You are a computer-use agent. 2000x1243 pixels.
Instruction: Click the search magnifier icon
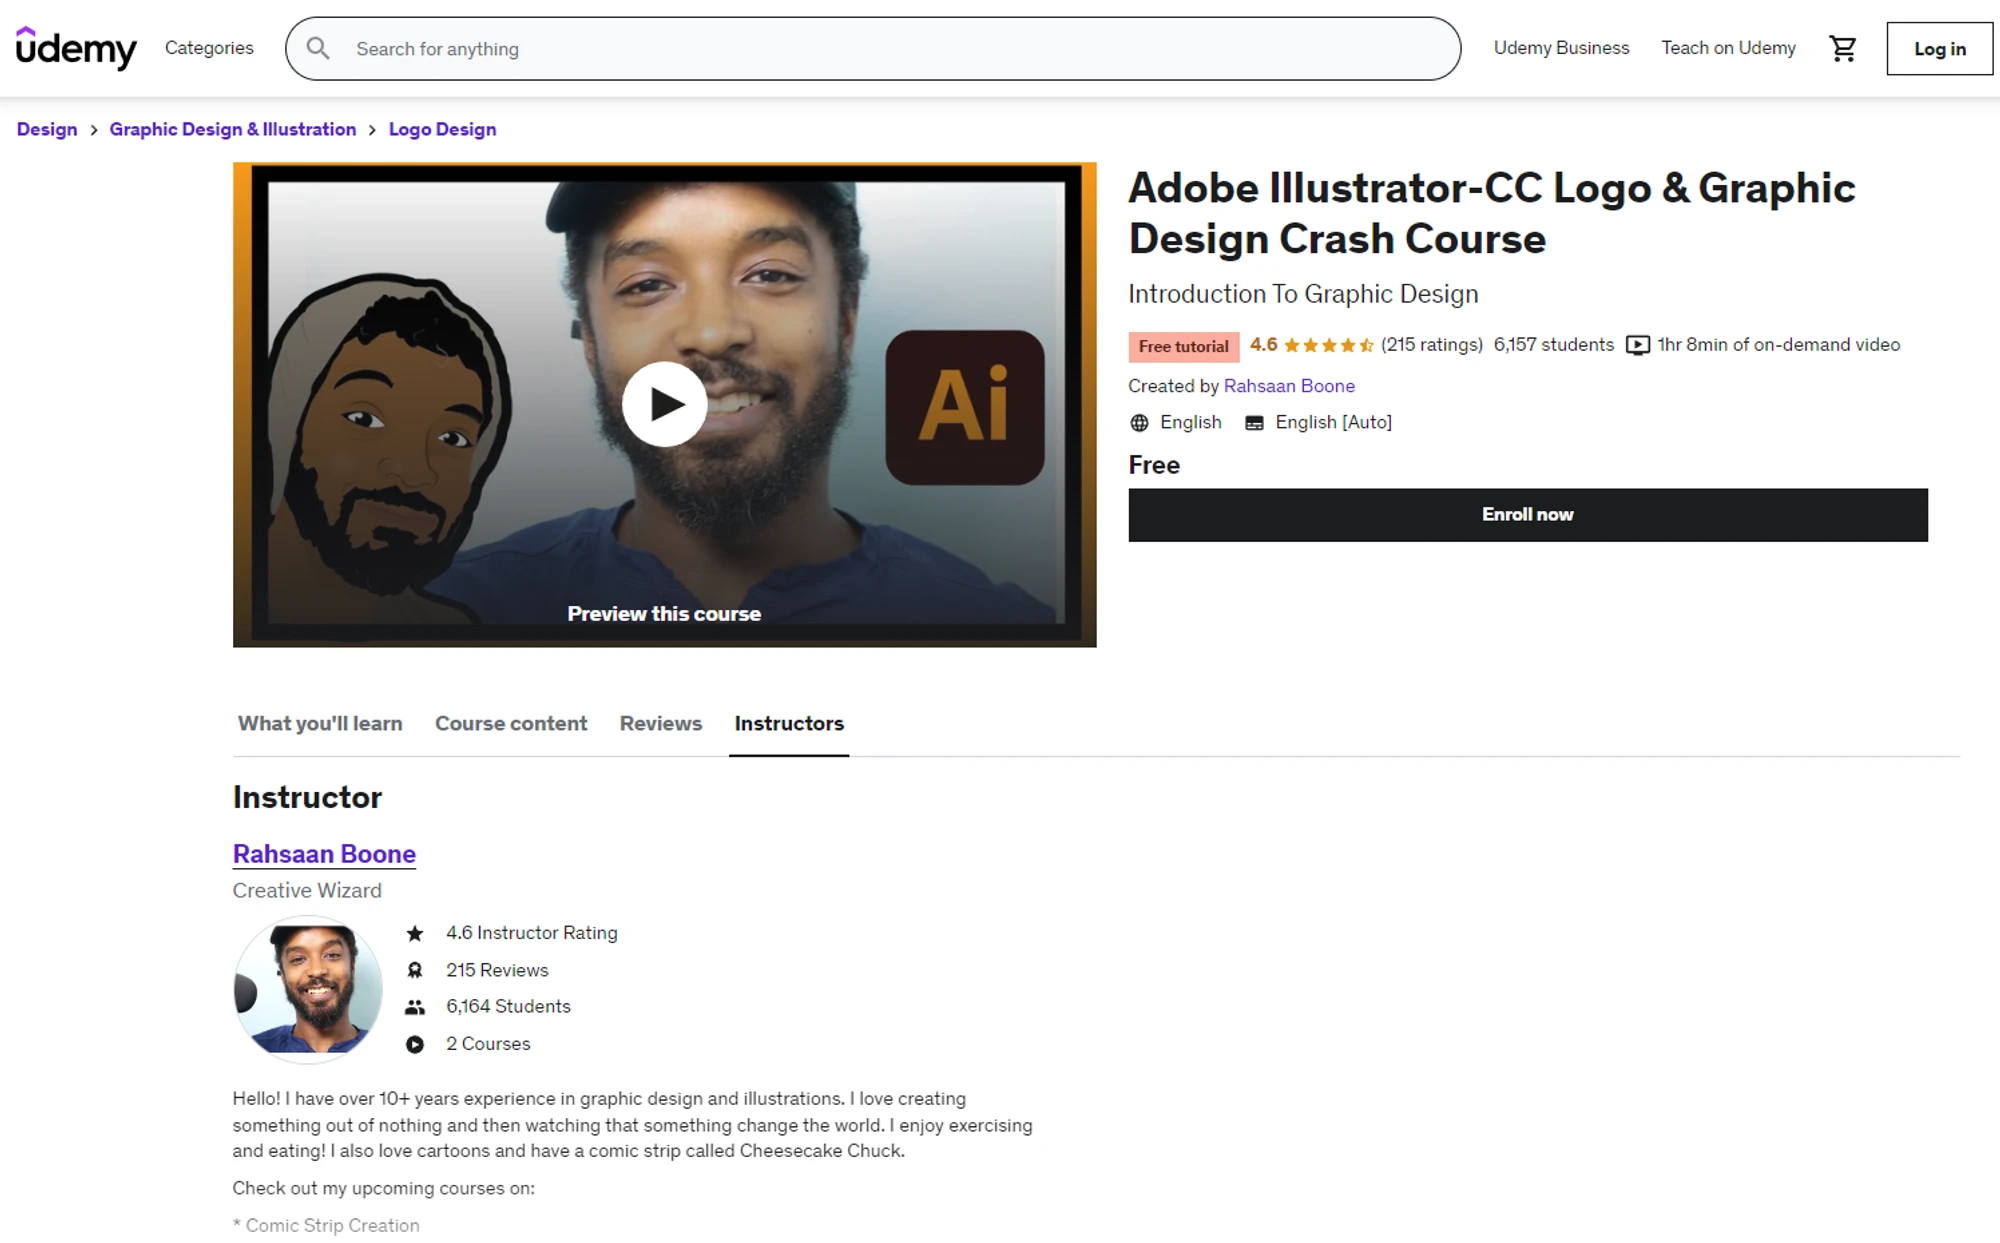[318, 48]
